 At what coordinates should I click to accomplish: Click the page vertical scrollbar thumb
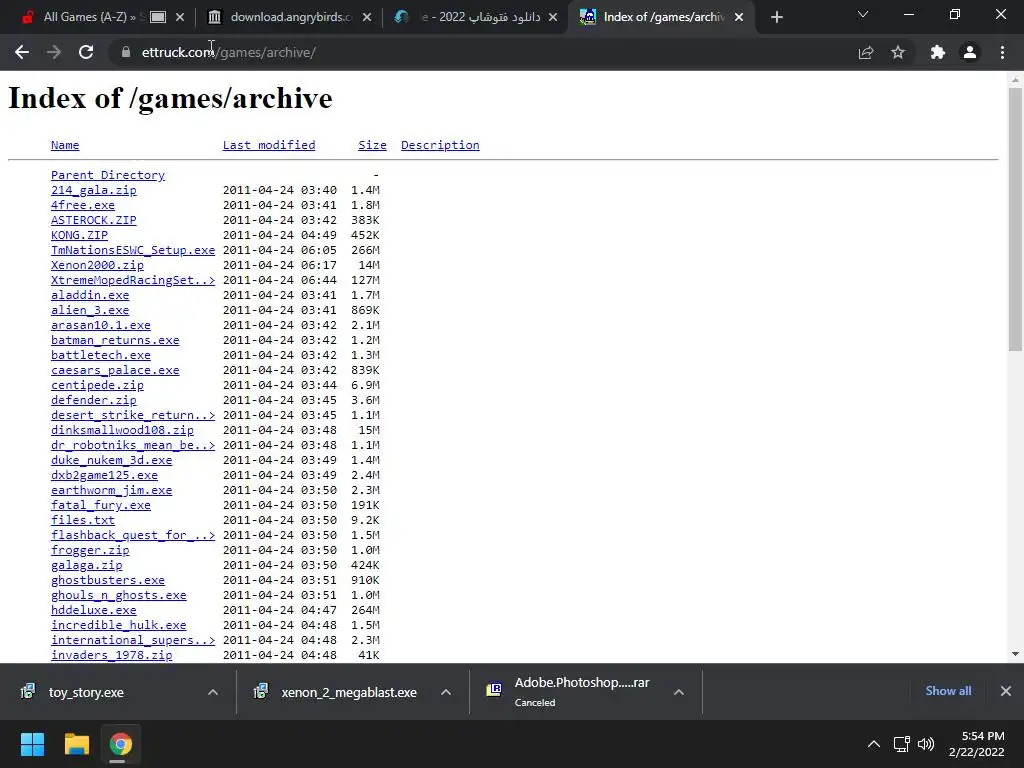[x=1015, y=219]
